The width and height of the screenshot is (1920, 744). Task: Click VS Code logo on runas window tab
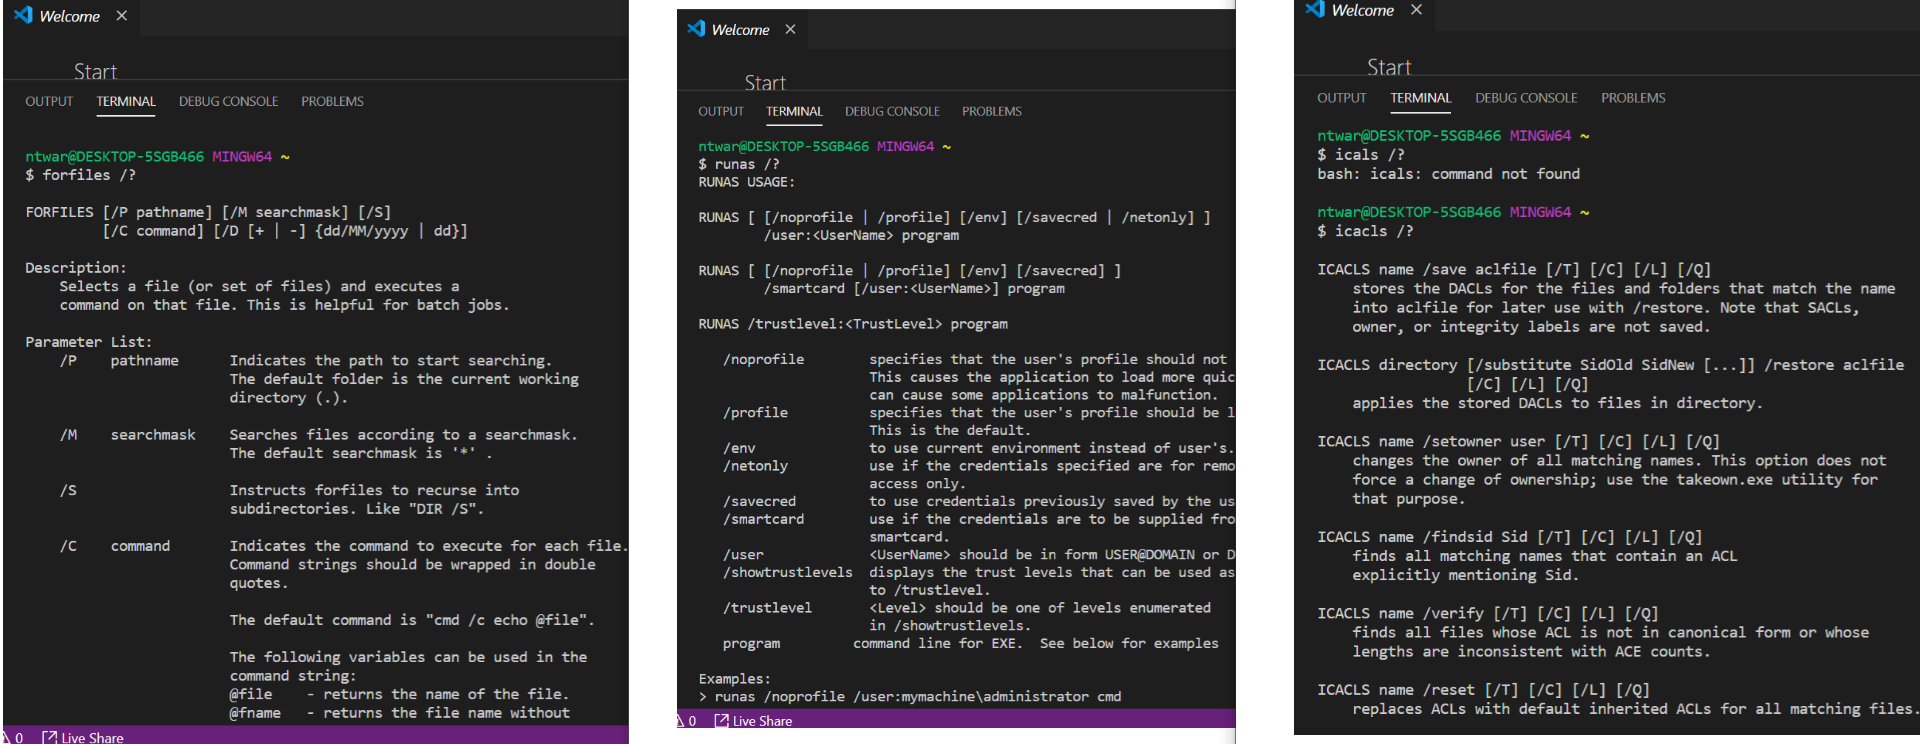tap(696, 29)
